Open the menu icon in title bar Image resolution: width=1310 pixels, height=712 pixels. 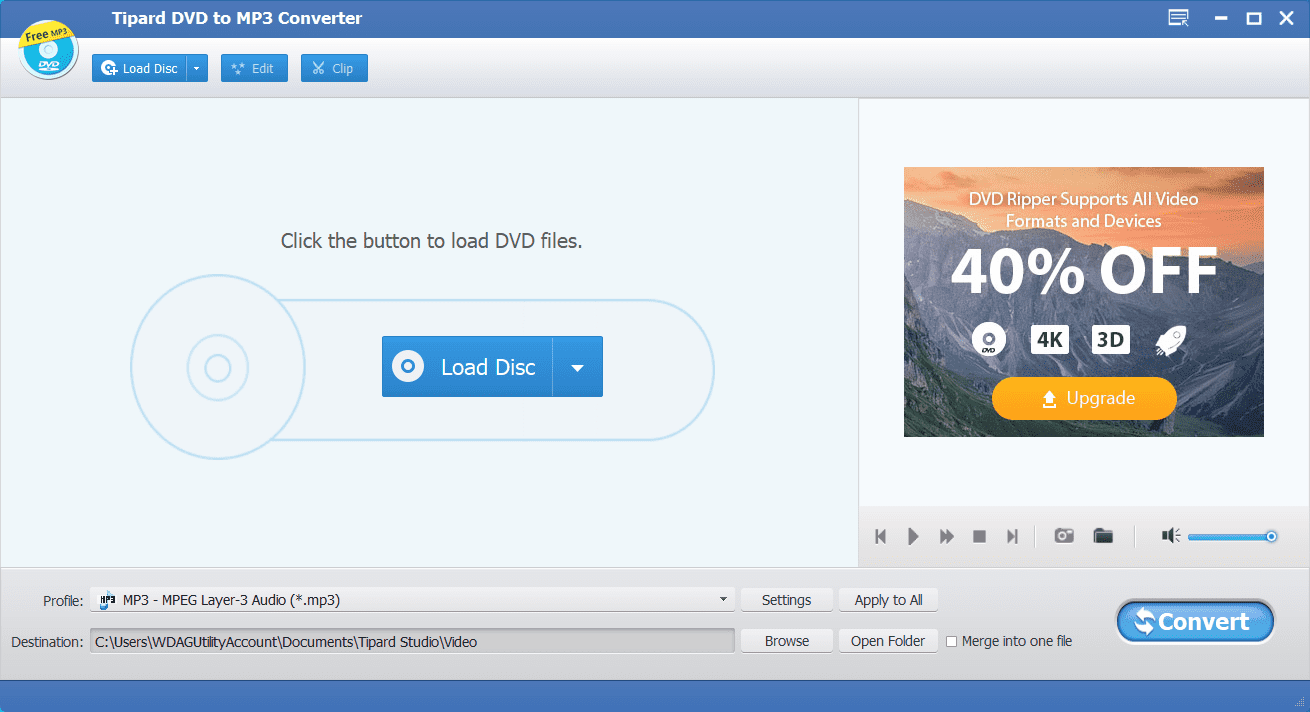[1178, 18]
